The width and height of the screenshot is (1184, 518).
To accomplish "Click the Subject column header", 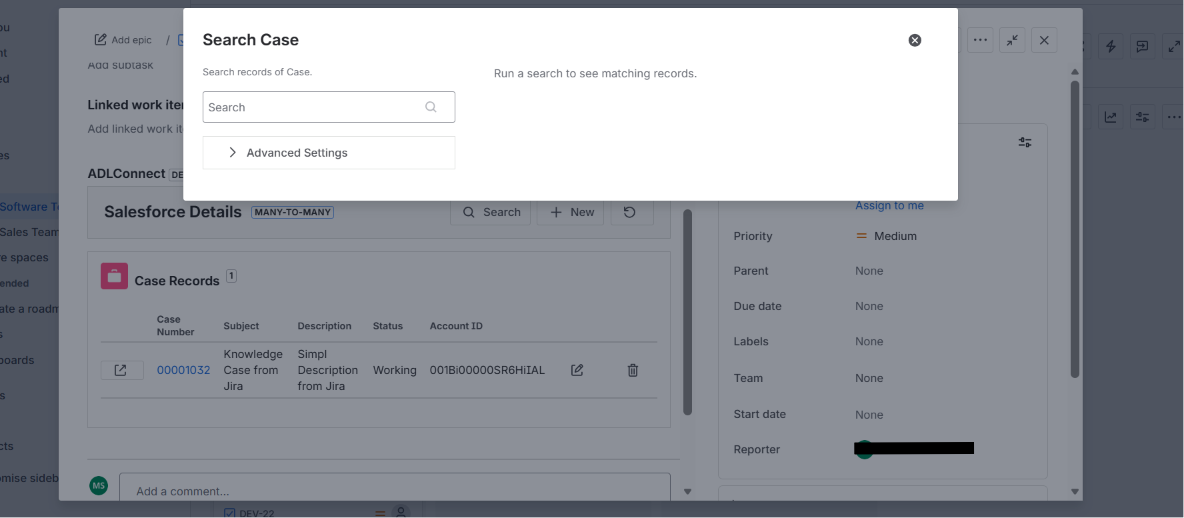I will point(241,326).
